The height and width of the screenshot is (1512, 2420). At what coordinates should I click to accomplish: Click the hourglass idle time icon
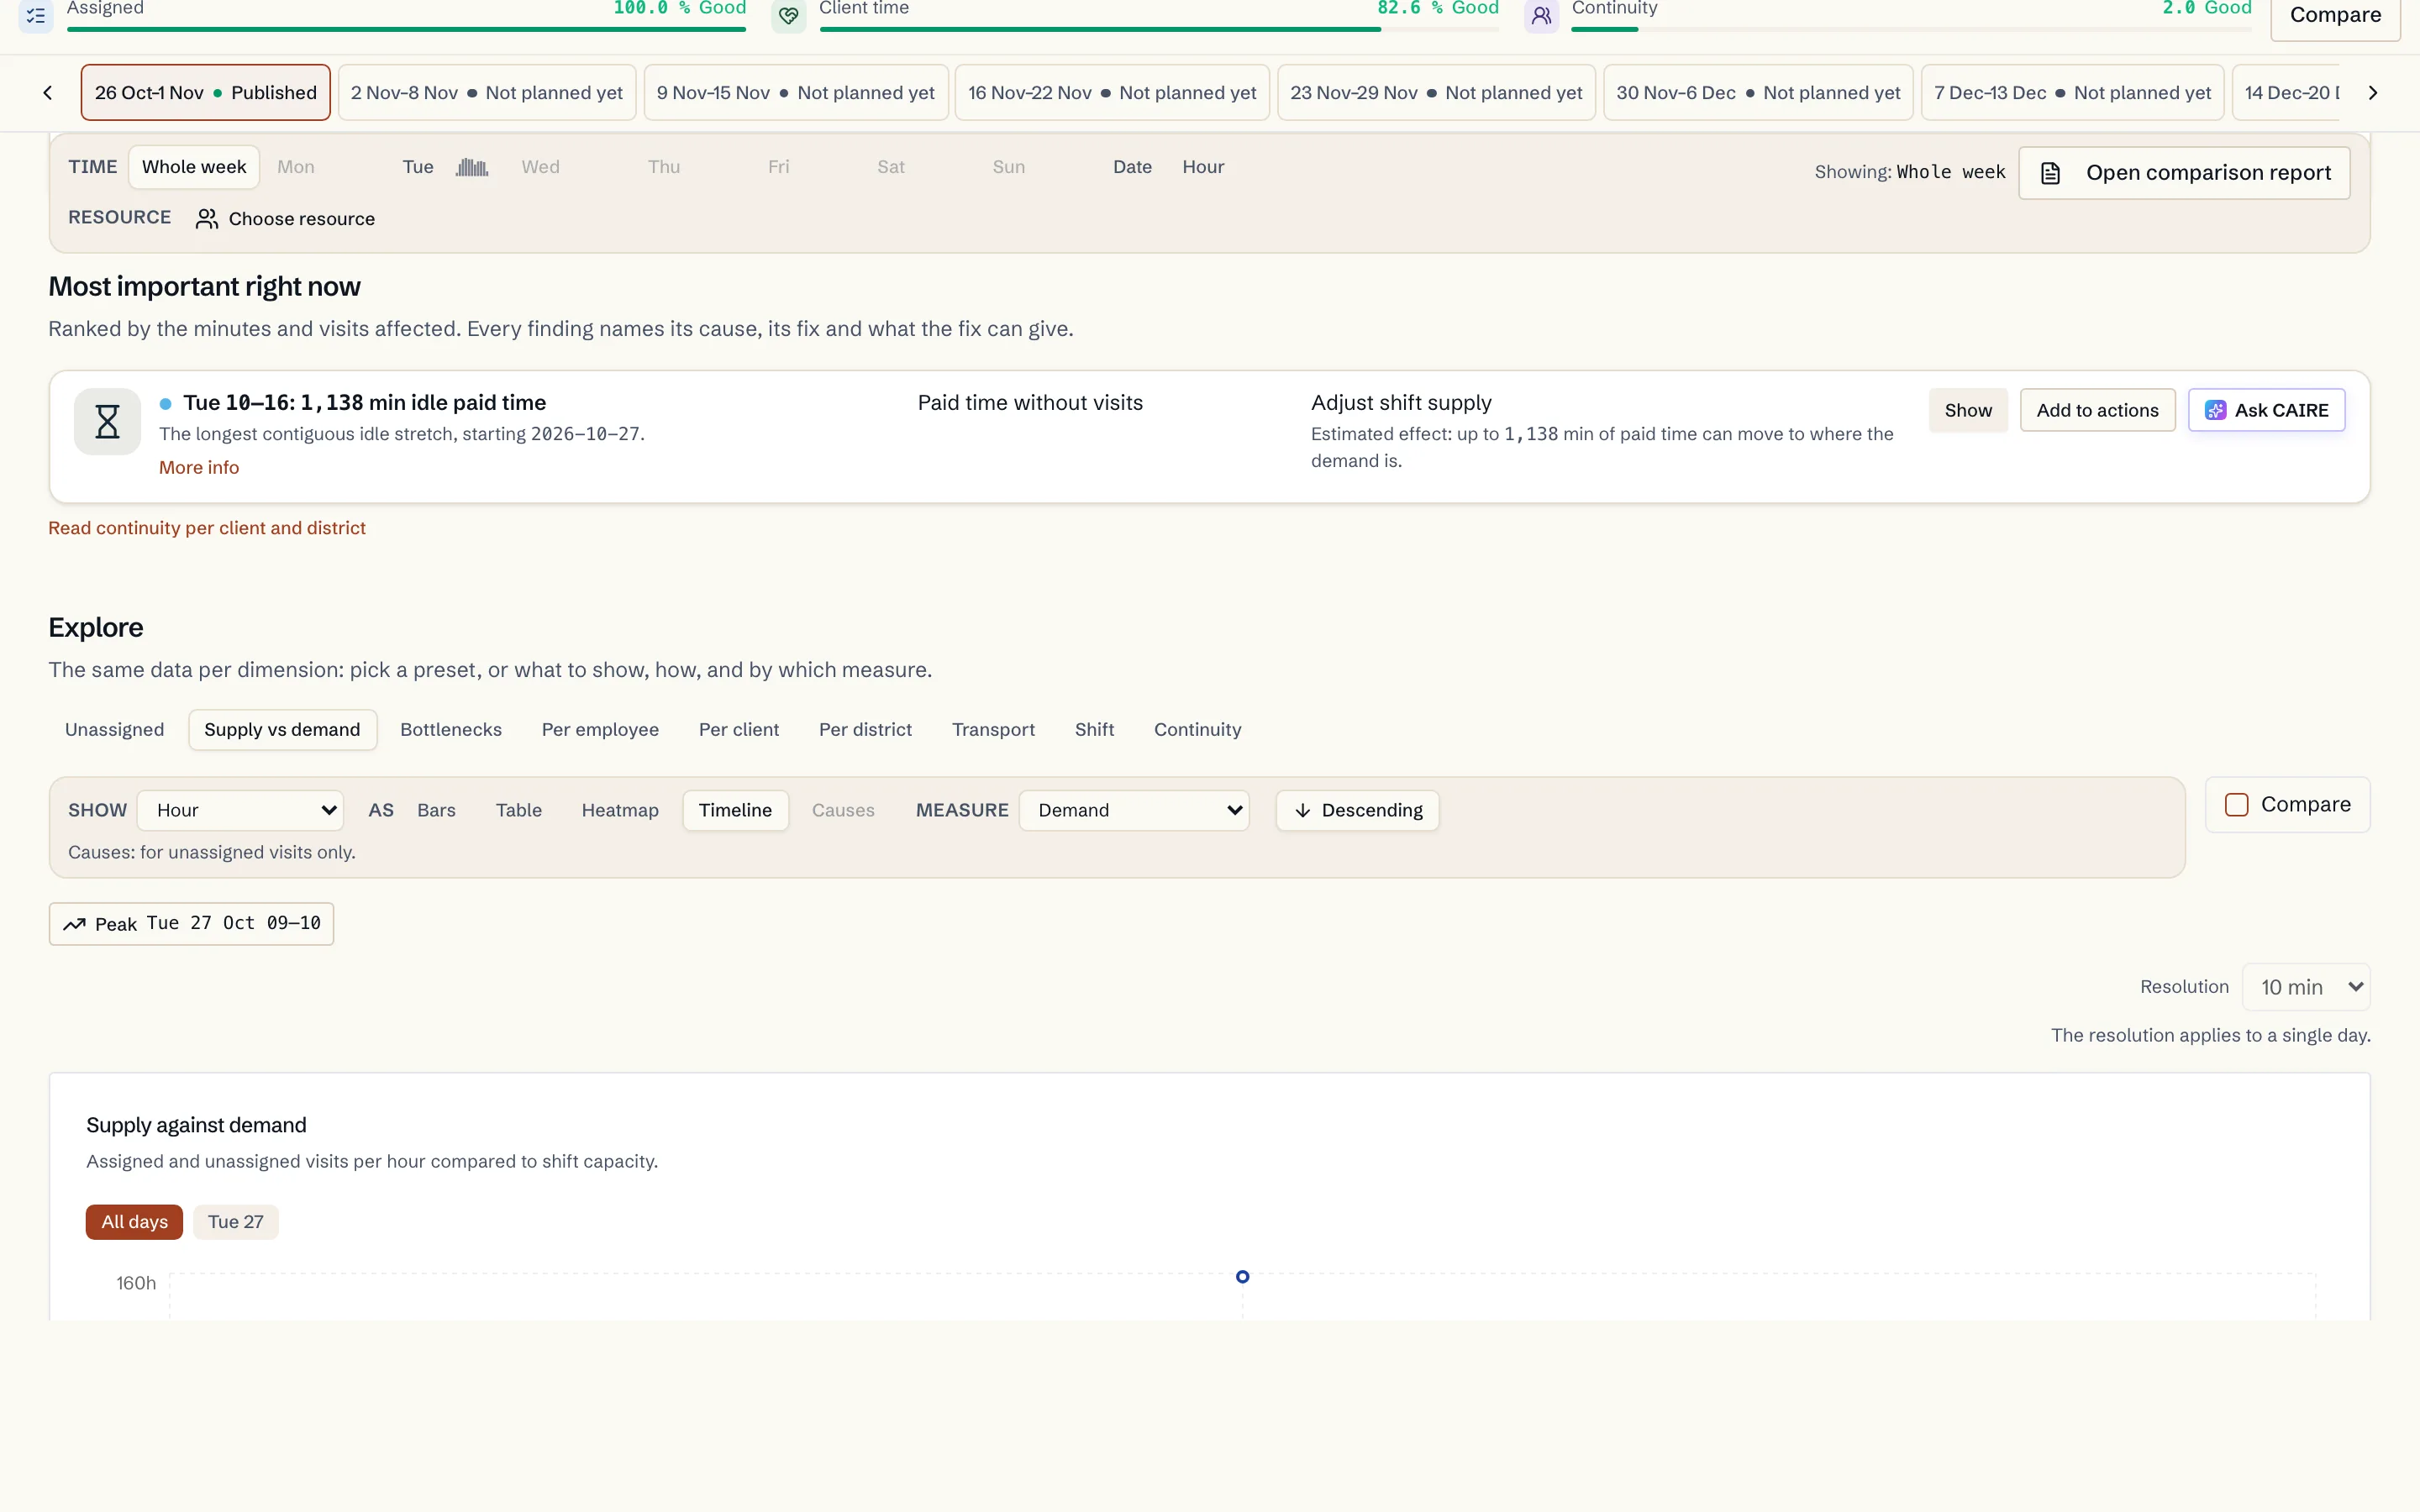tap(108, 422)
